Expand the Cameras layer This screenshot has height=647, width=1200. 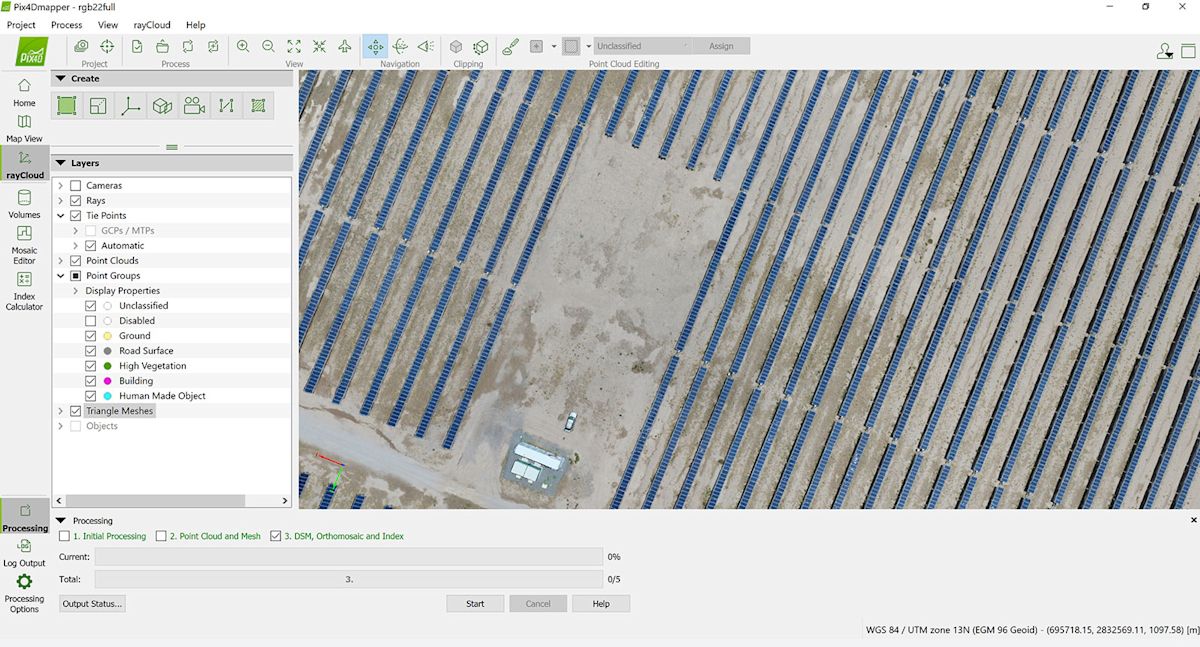coord(61,185)
